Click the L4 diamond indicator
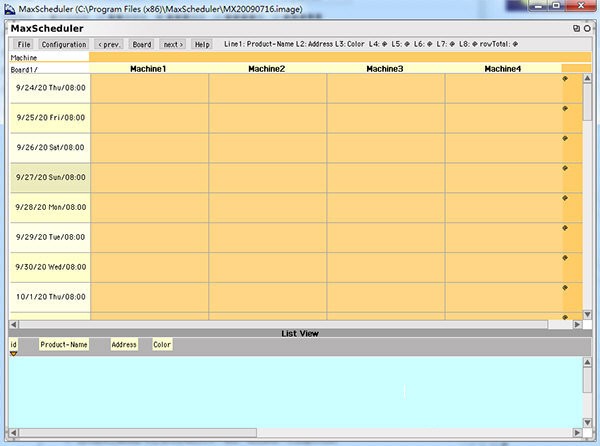 (385, 44)
